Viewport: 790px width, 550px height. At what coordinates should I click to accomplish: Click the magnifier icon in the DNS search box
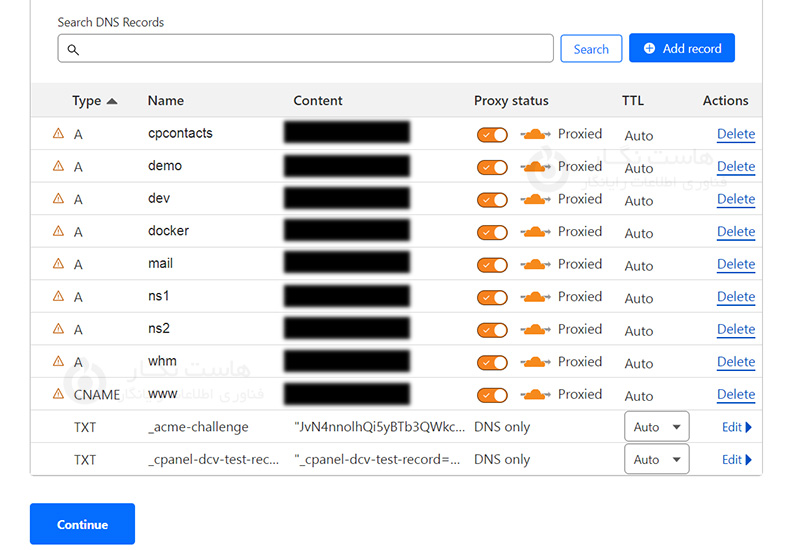pyautogui.click(x=73, y=49)
